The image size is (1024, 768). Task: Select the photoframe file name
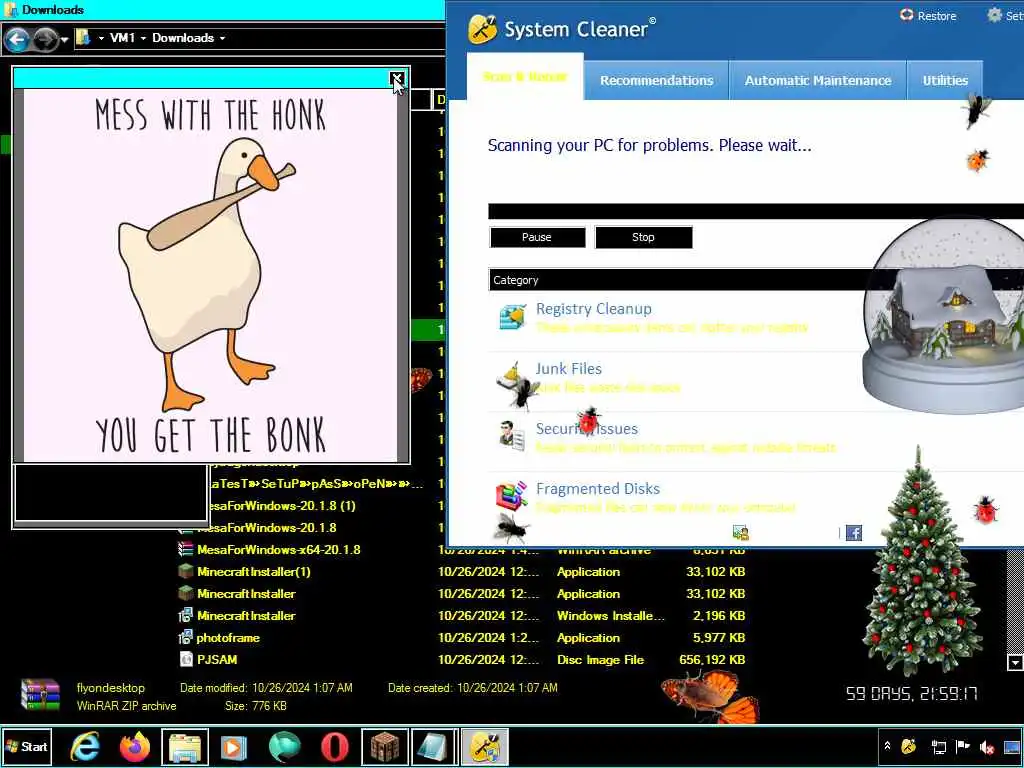tap(229, 638)
